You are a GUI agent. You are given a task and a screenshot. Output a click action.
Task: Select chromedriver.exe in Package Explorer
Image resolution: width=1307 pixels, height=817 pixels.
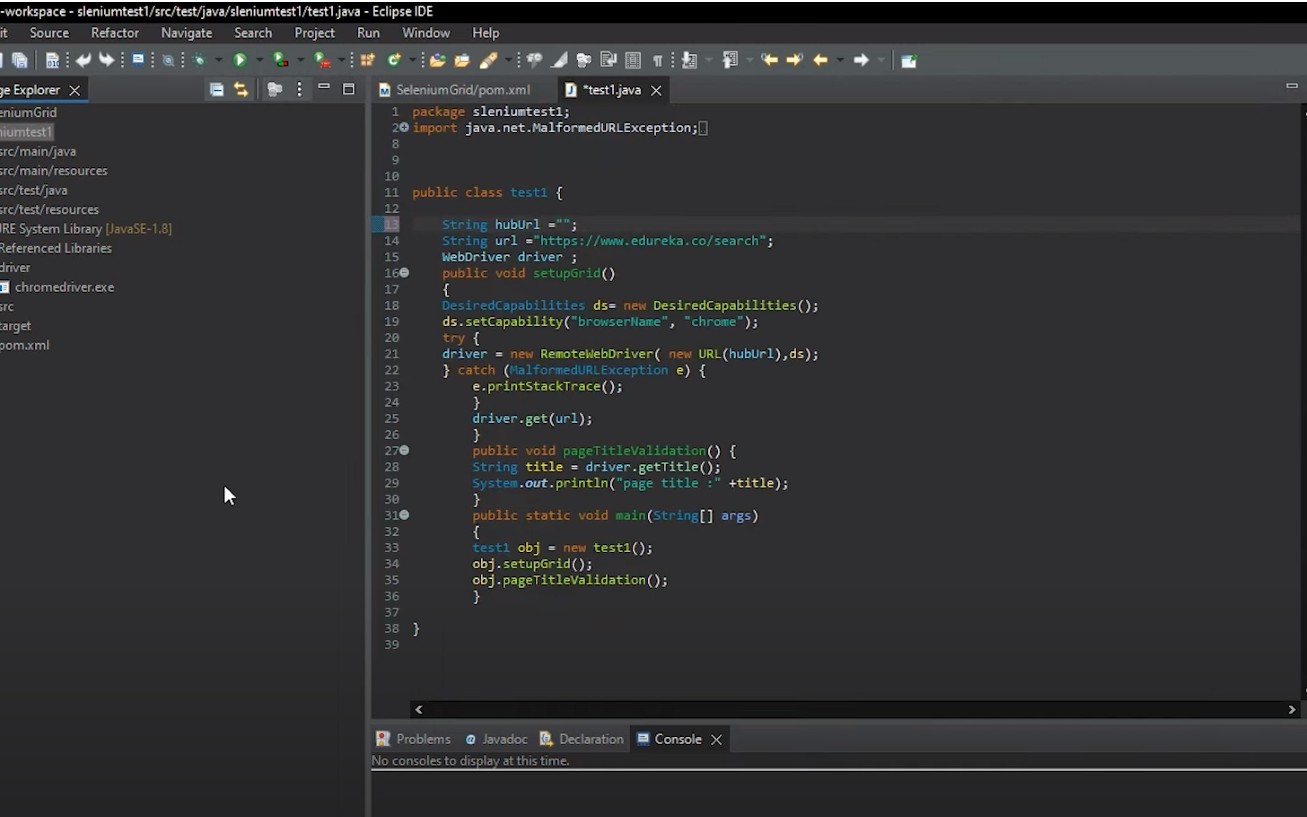[x=64, y=287]
